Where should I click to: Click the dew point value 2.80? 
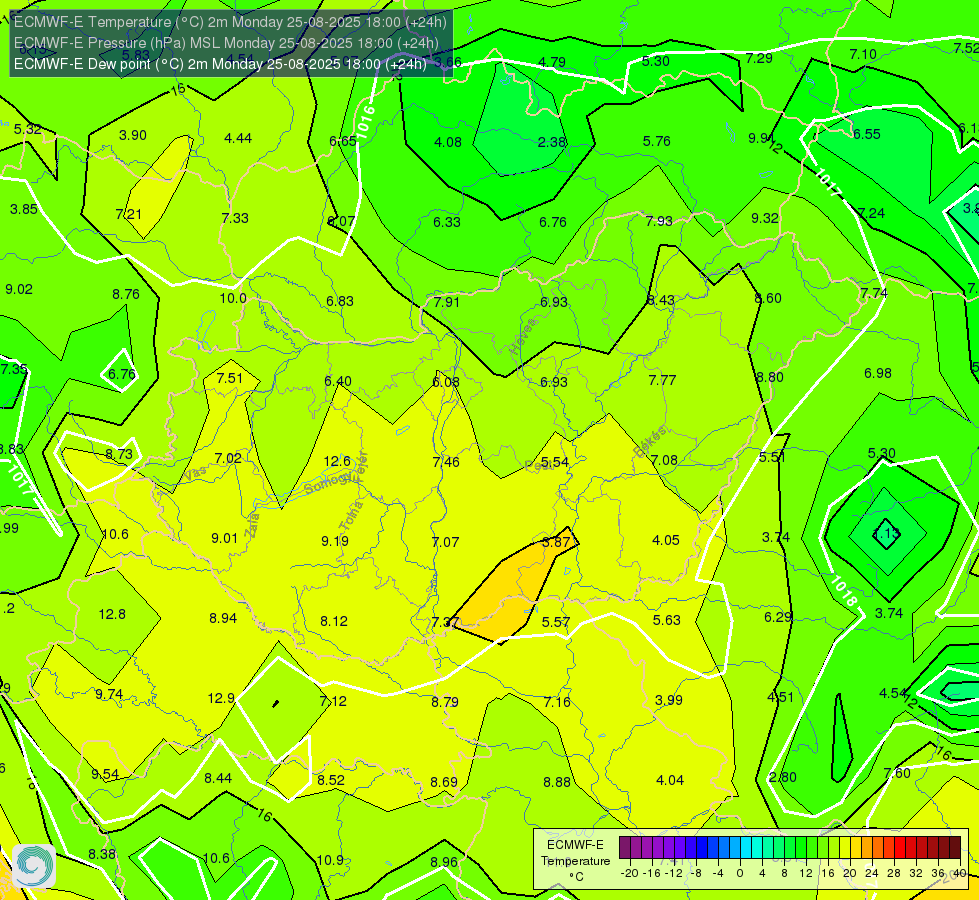[782, 777]
